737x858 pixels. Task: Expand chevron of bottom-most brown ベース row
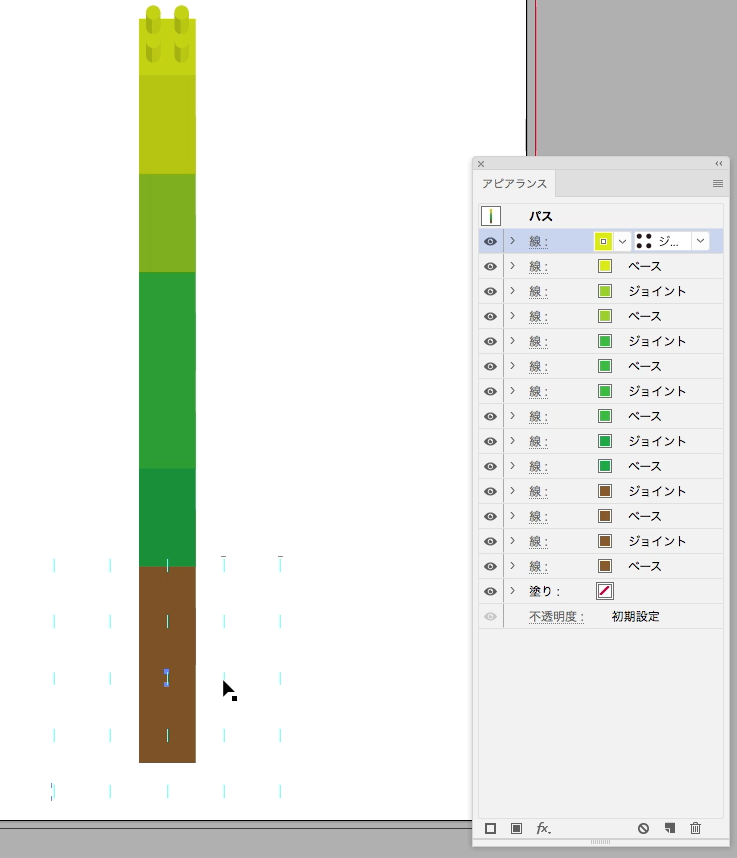click(512, 566)
